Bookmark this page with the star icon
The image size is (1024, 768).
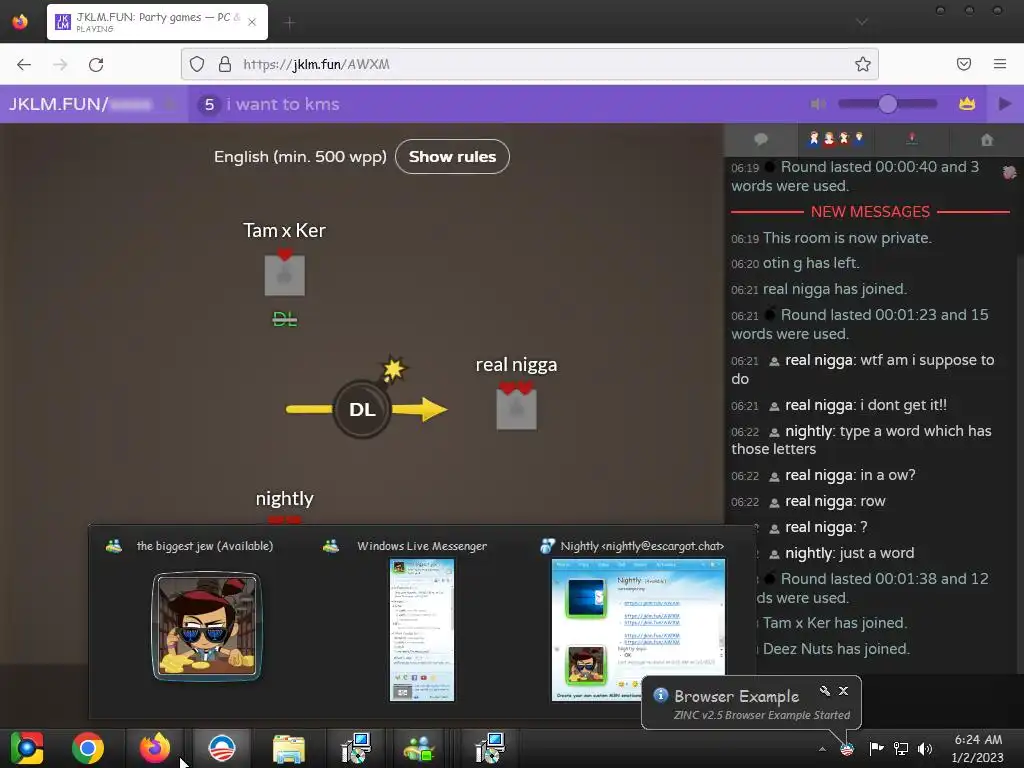[863, 64]
